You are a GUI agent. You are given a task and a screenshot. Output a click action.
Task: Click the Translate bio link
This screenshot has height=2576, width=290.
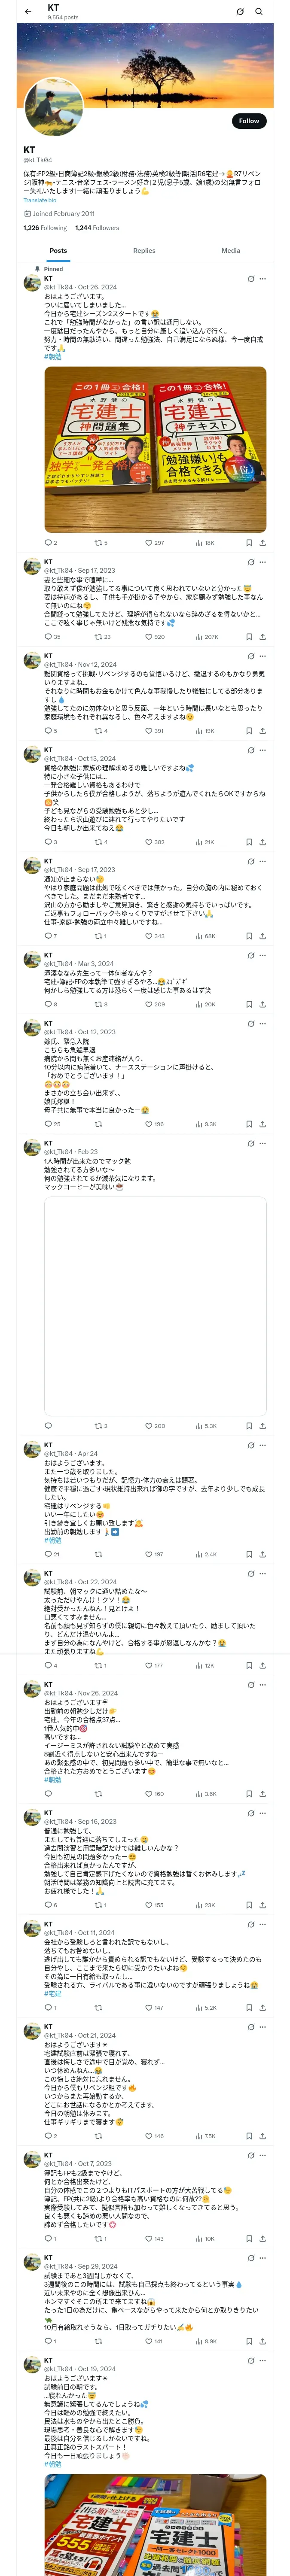(40, 201)
